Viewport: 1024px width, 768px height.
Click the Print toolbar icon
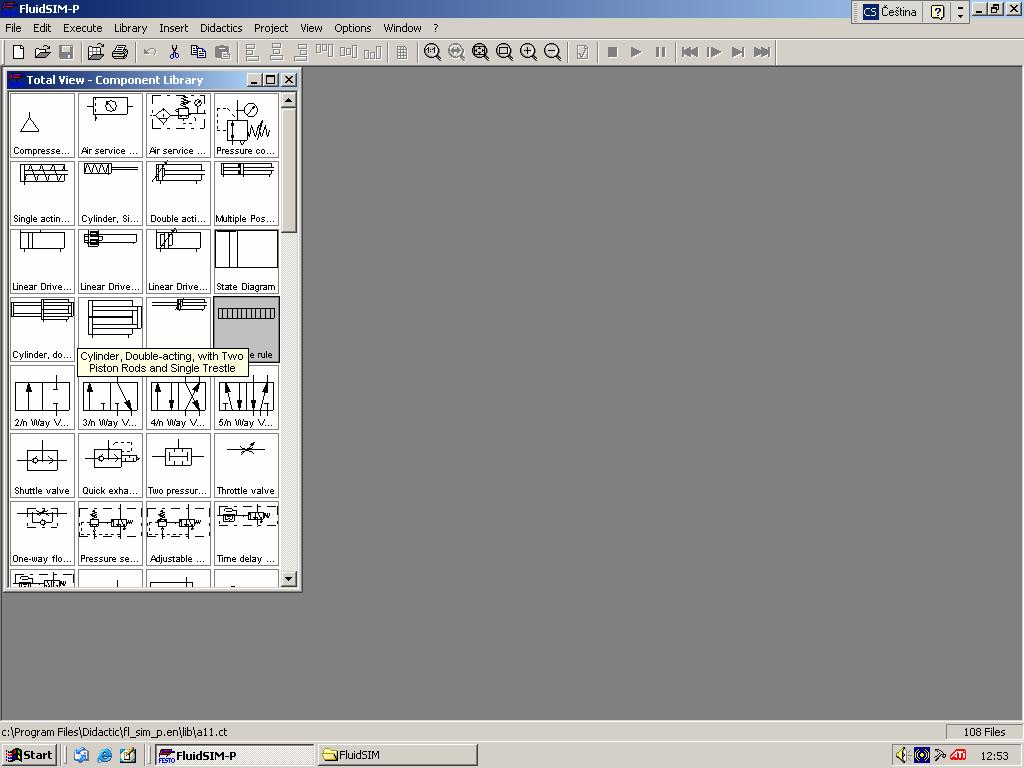coord(120,52)
